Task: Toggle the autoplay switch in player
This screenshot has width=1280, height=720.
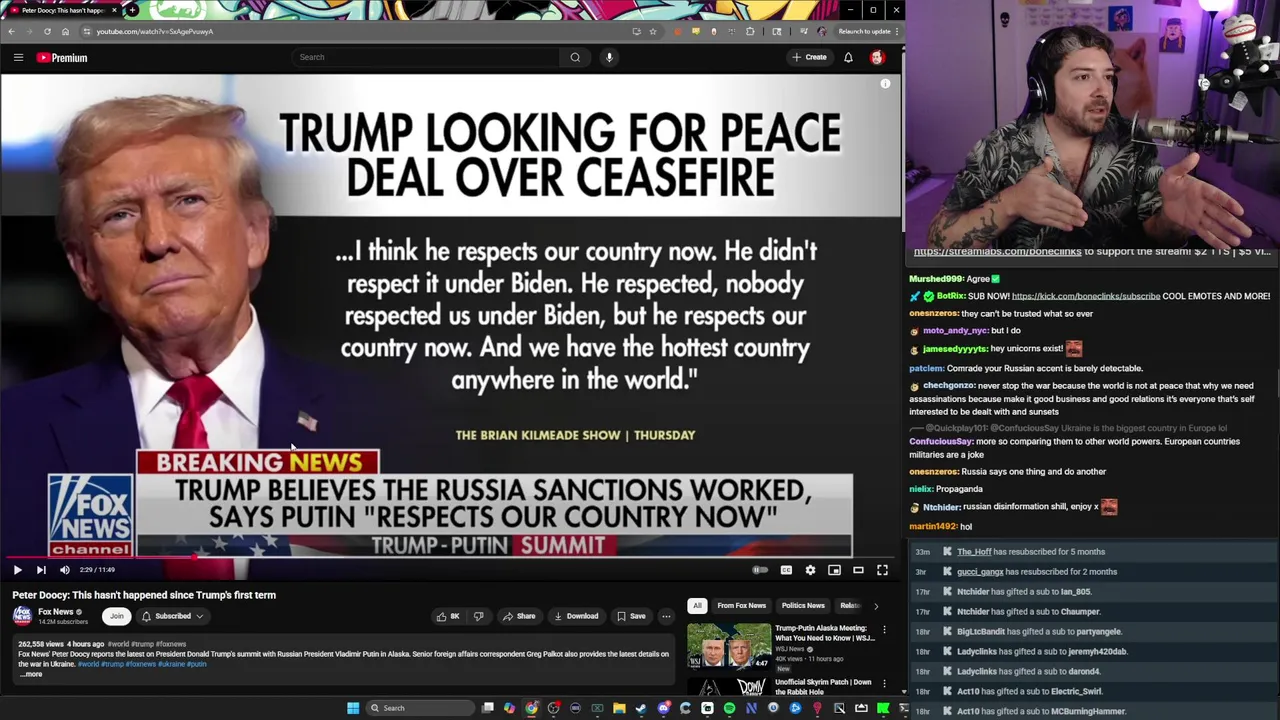Action: coord(760,570)
